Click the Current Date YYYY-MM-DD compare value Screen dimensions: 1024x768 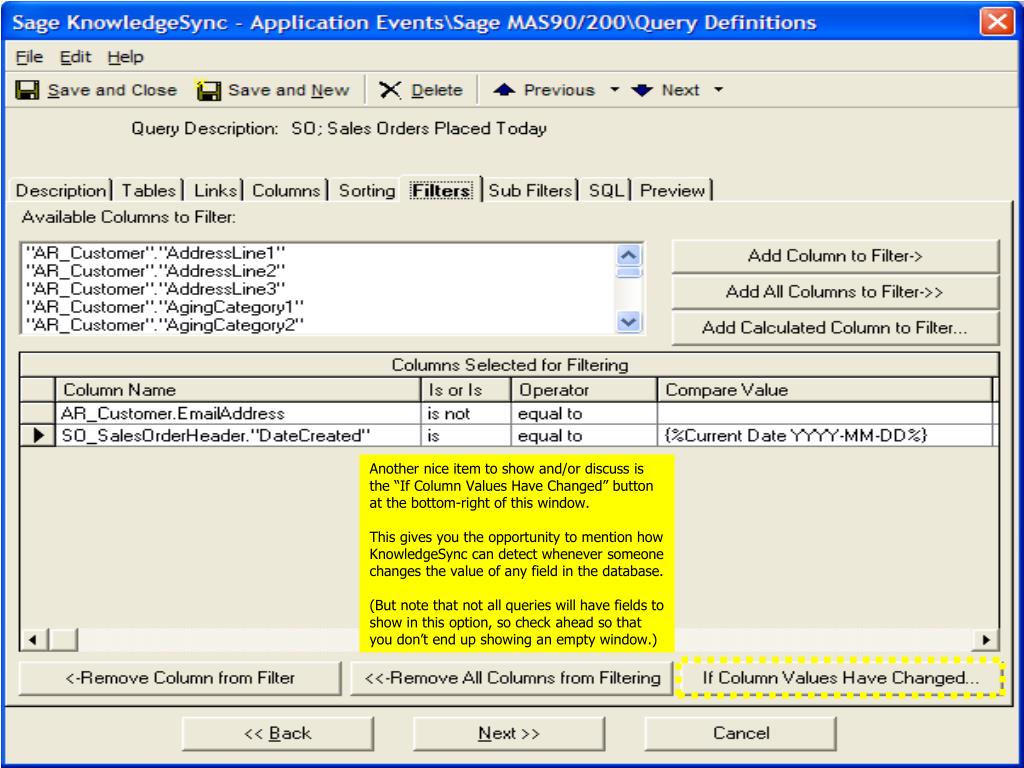click(x=825, y=436)
